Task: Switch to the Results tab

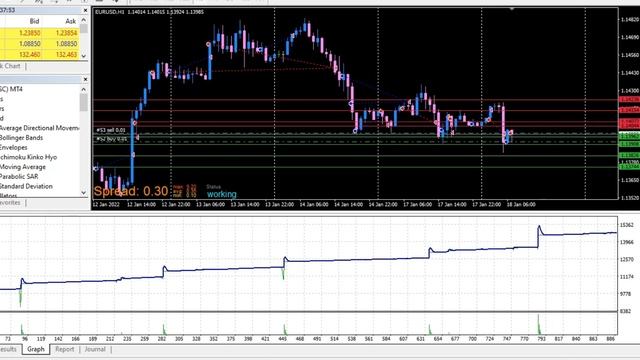Action: point(9,349)
